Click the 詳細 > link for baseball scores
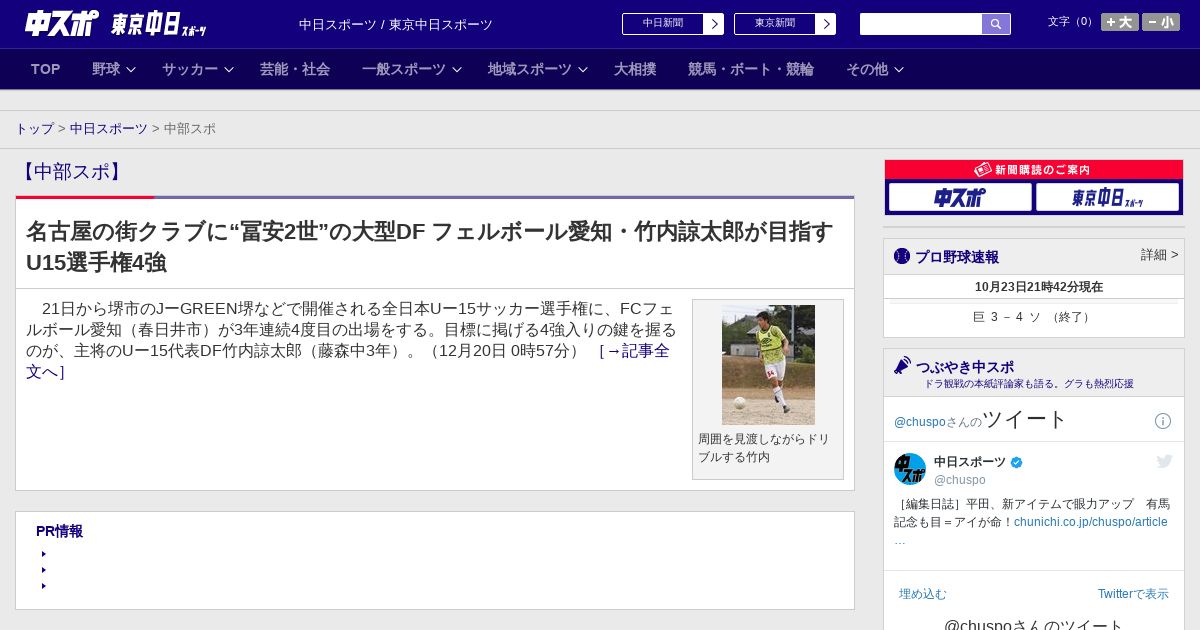Image resolution: width=1200 pixels, height=630 pixels. tap(1159, 255)
